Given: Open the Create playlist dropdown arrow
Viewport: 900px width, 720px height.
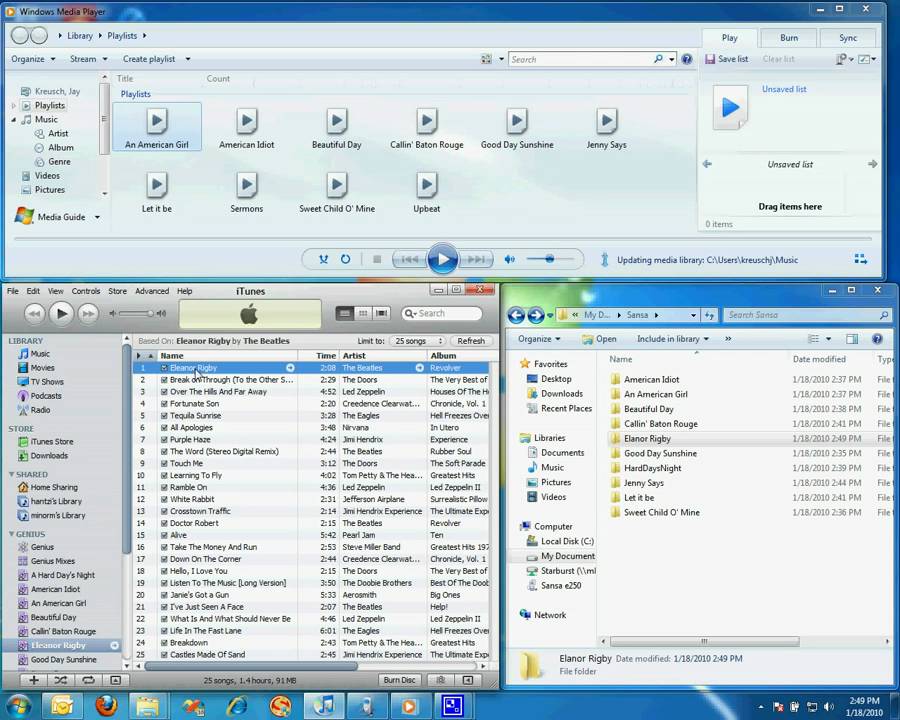Looking at the screenshot, I should point(188,59).
